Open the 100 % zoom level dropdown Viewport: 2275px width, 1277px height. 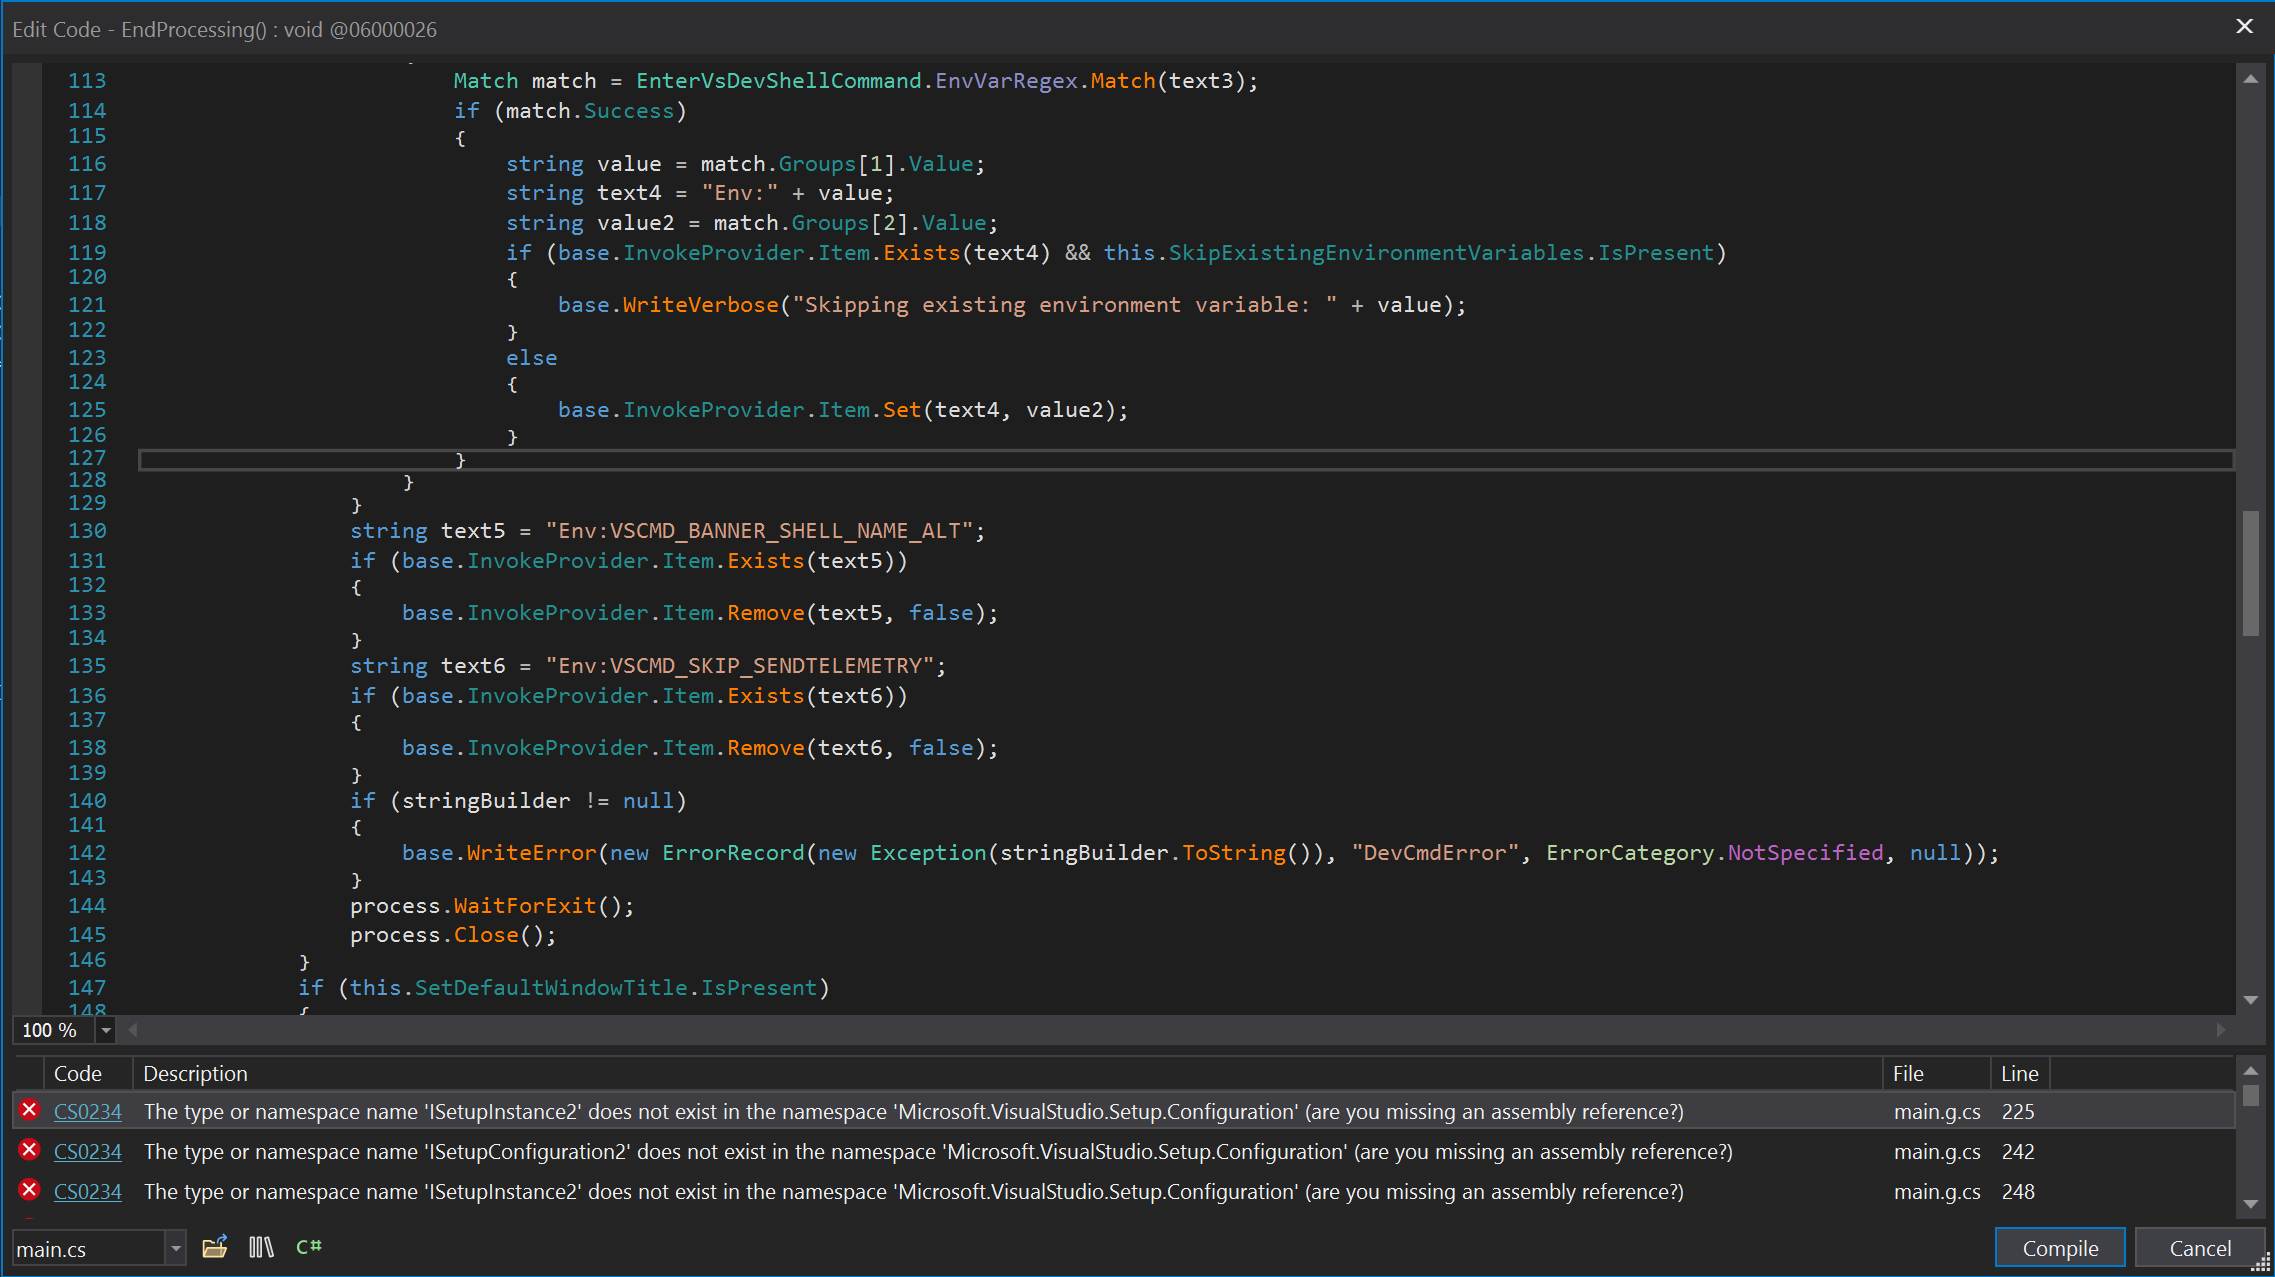click(106, 1030)
